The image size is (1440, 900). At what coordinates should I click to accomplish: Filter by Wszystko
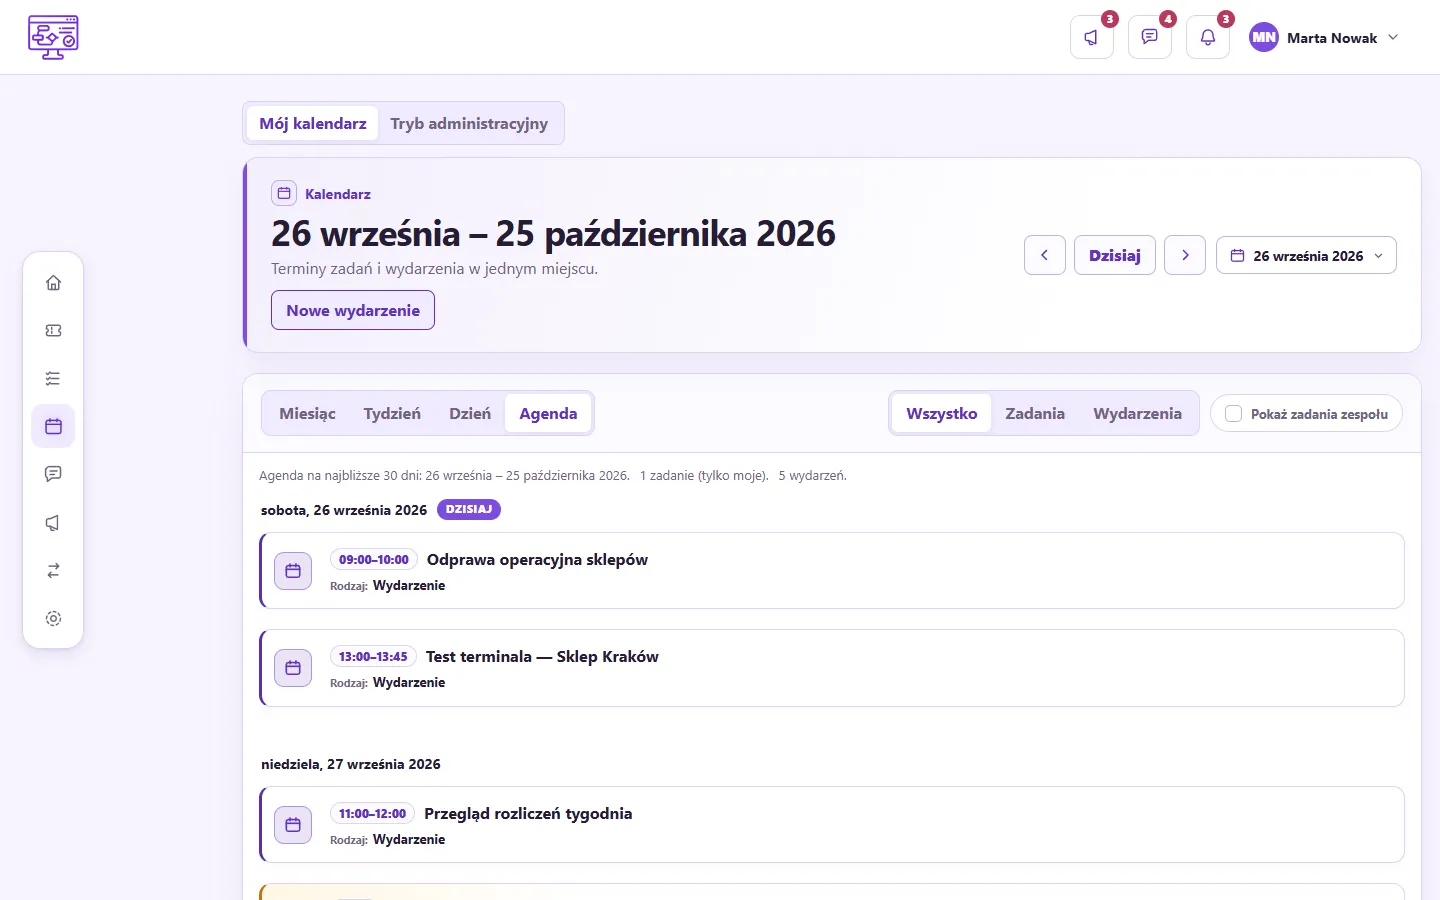point(942,413)
